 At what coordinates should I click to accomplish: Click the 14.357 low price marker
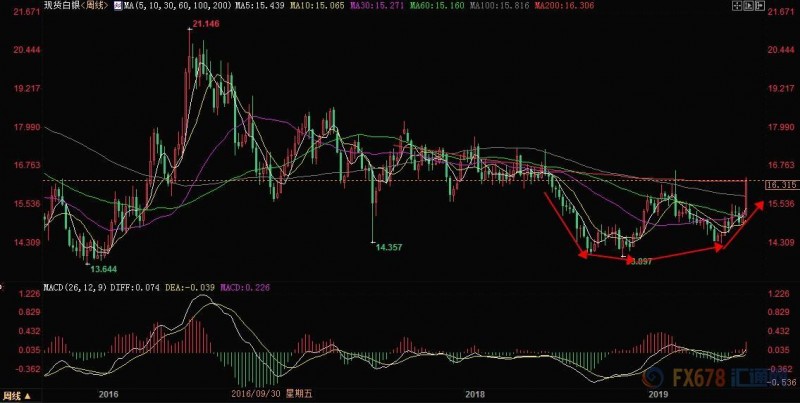389,247
